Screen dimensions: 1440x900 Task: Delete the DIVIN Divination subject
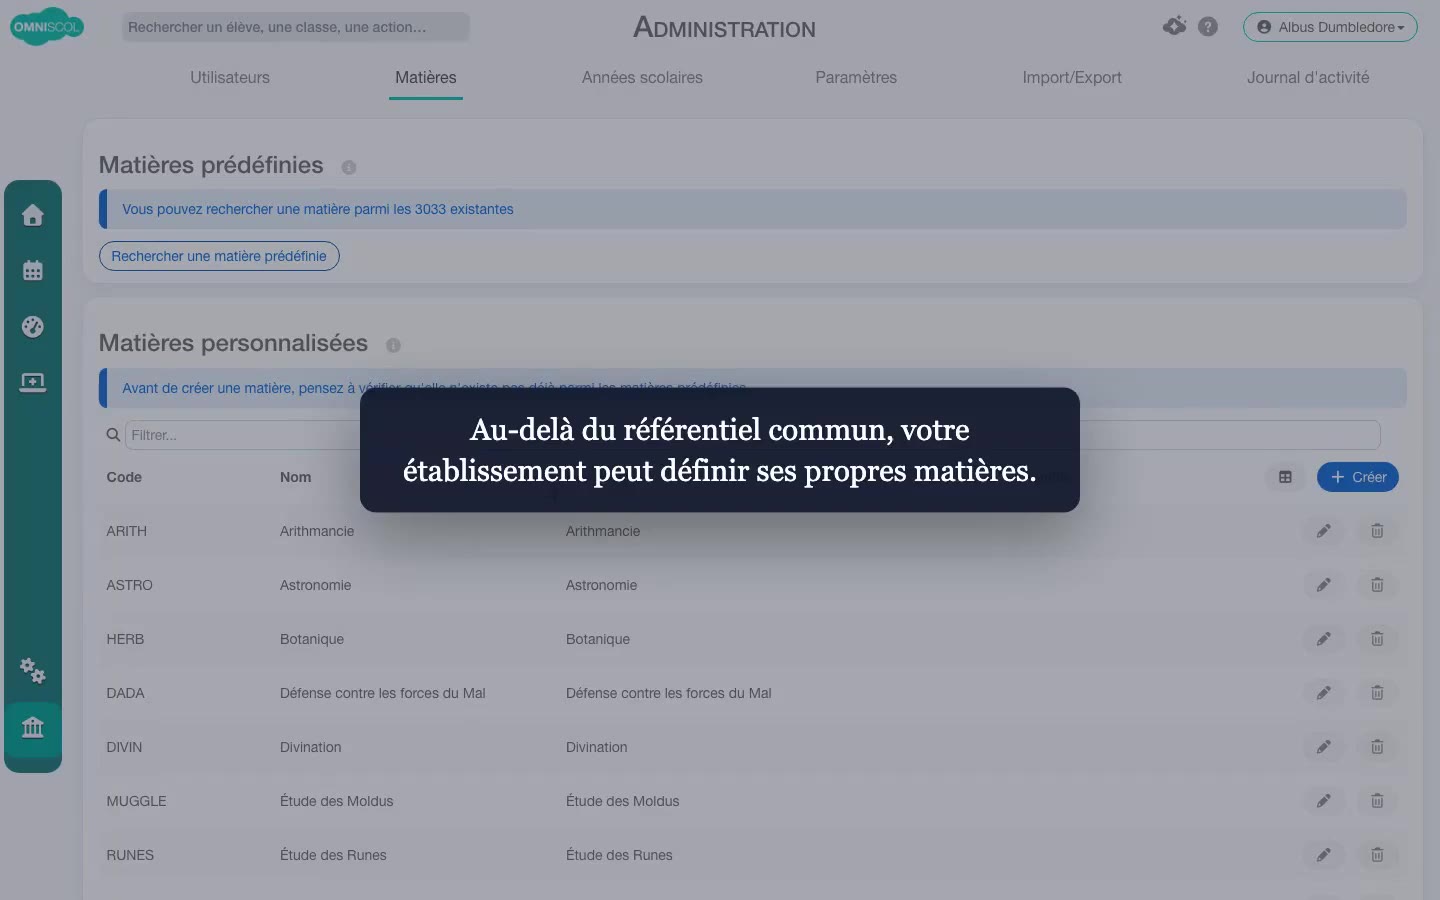pyautogui.click(x=1377, y=747)
